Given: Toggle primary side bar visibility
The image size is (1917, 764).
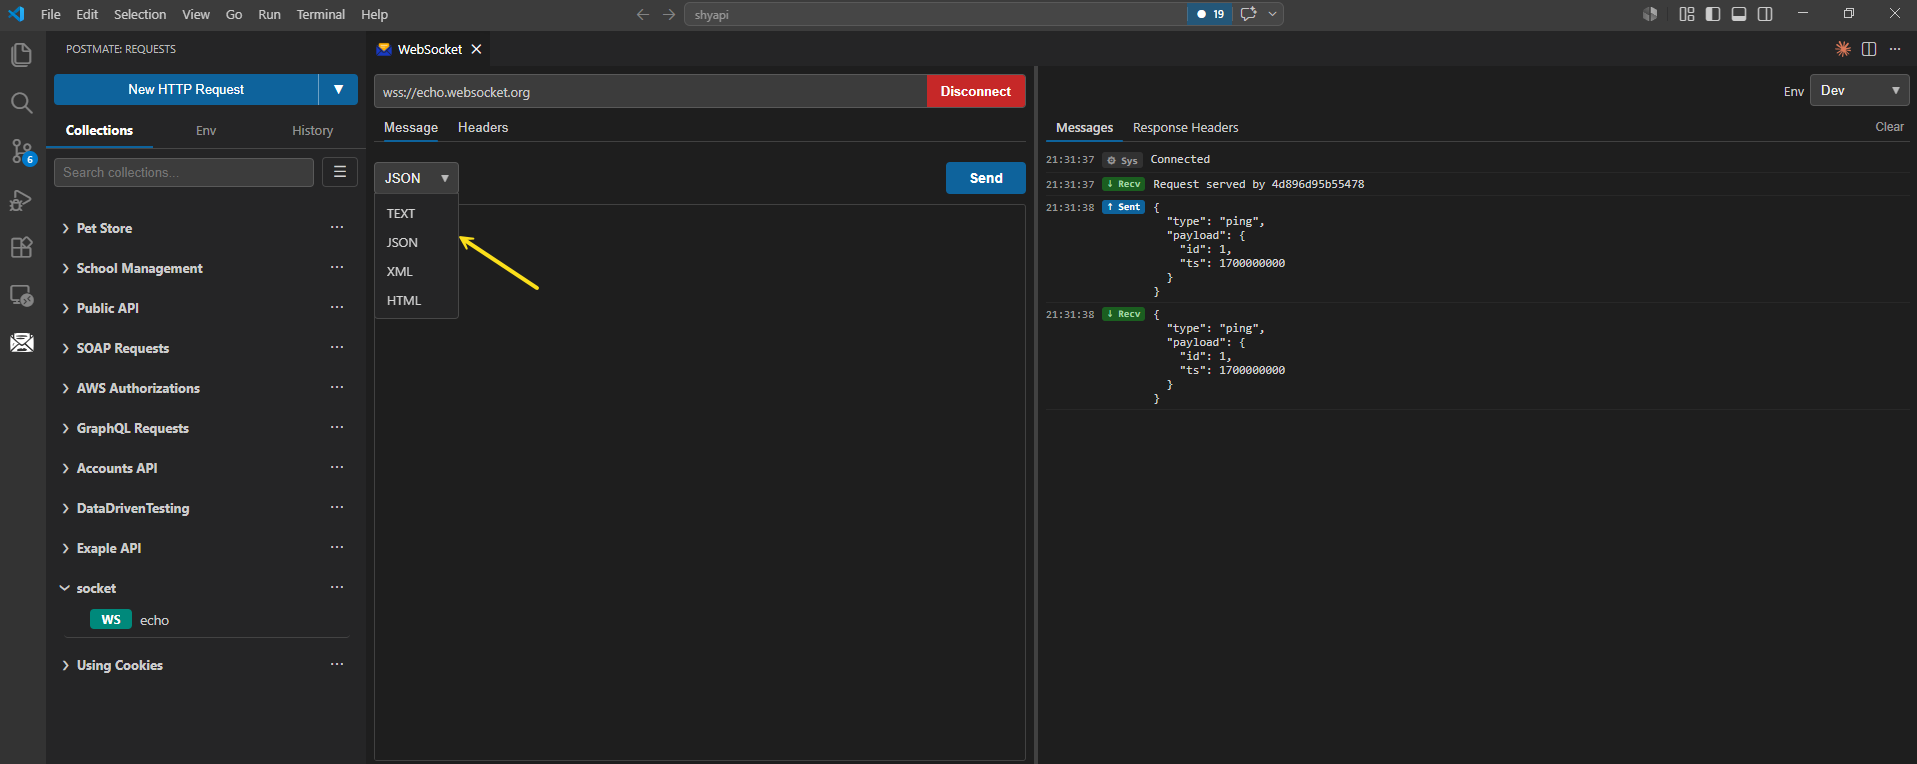Looking at the screenshot, I should [x=1713, y=14].
